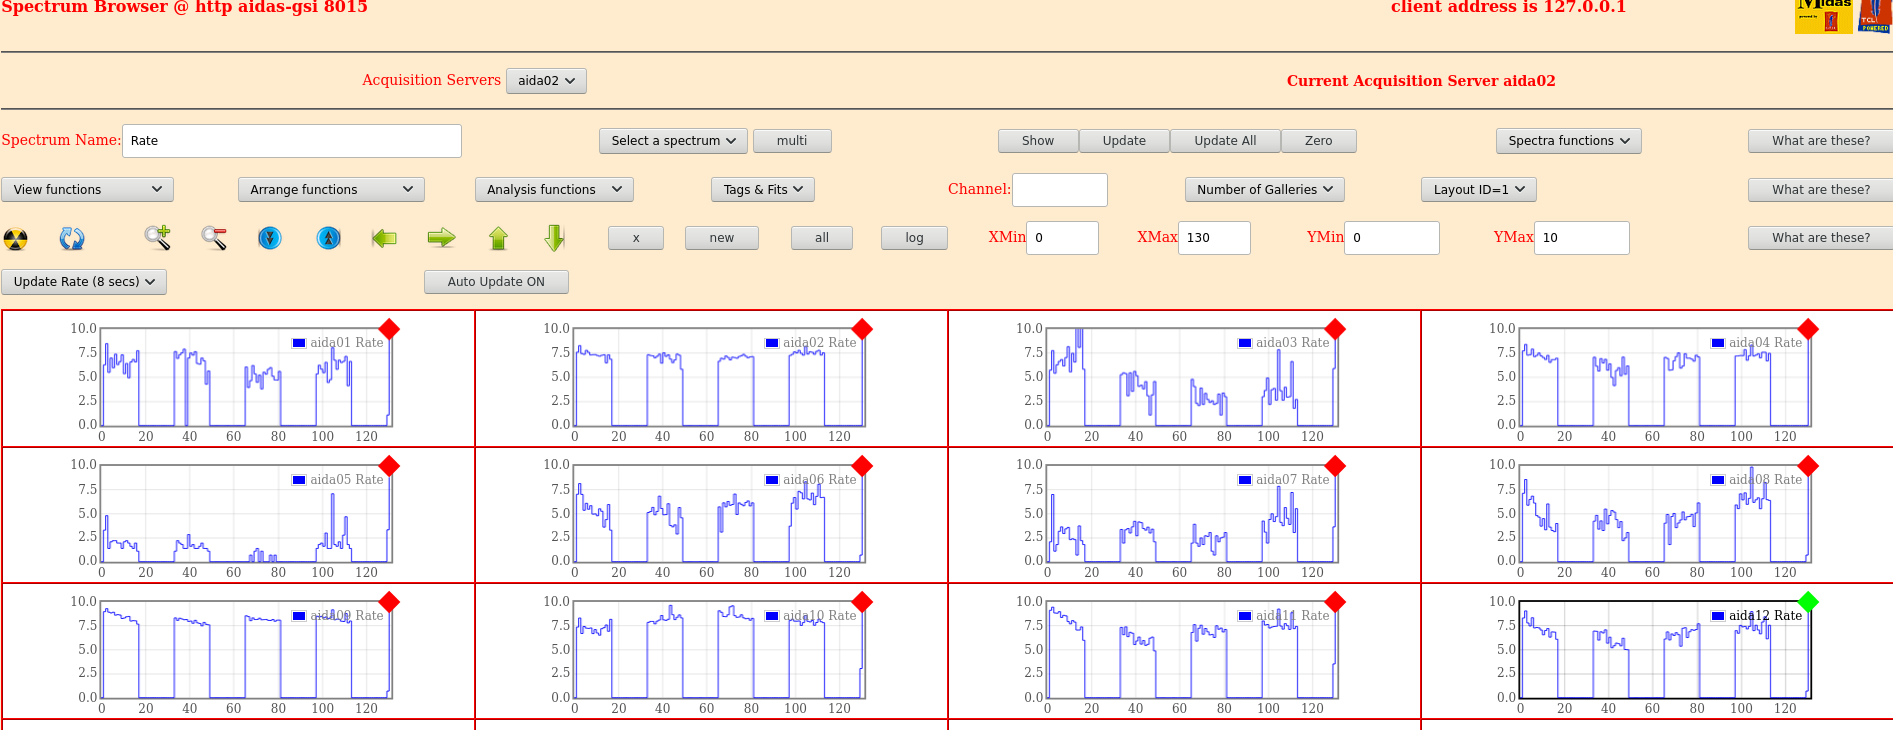Screen dimensions: 1893x730
Task: Zoom in with the magnifier plus icon
Action: 157,238
